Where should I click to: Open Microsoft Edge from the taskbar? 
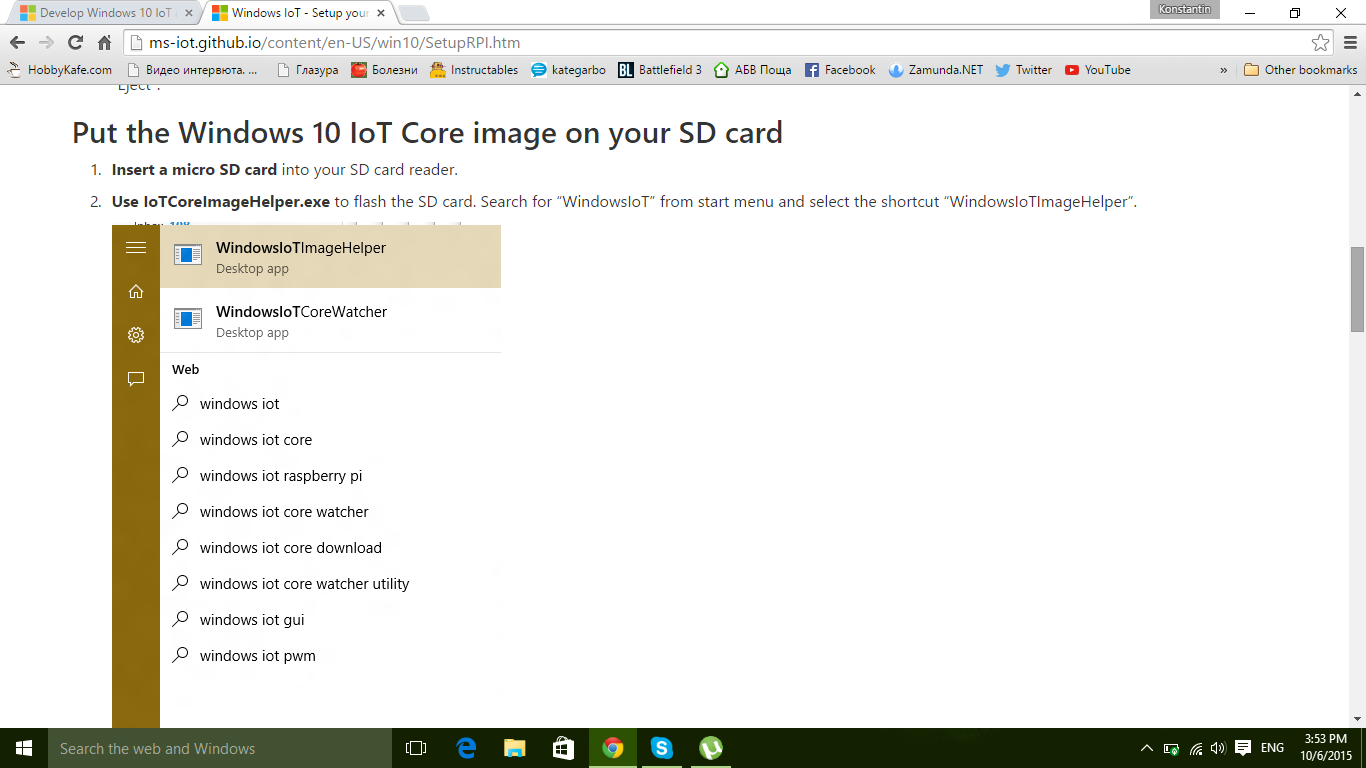pos(465,748)
